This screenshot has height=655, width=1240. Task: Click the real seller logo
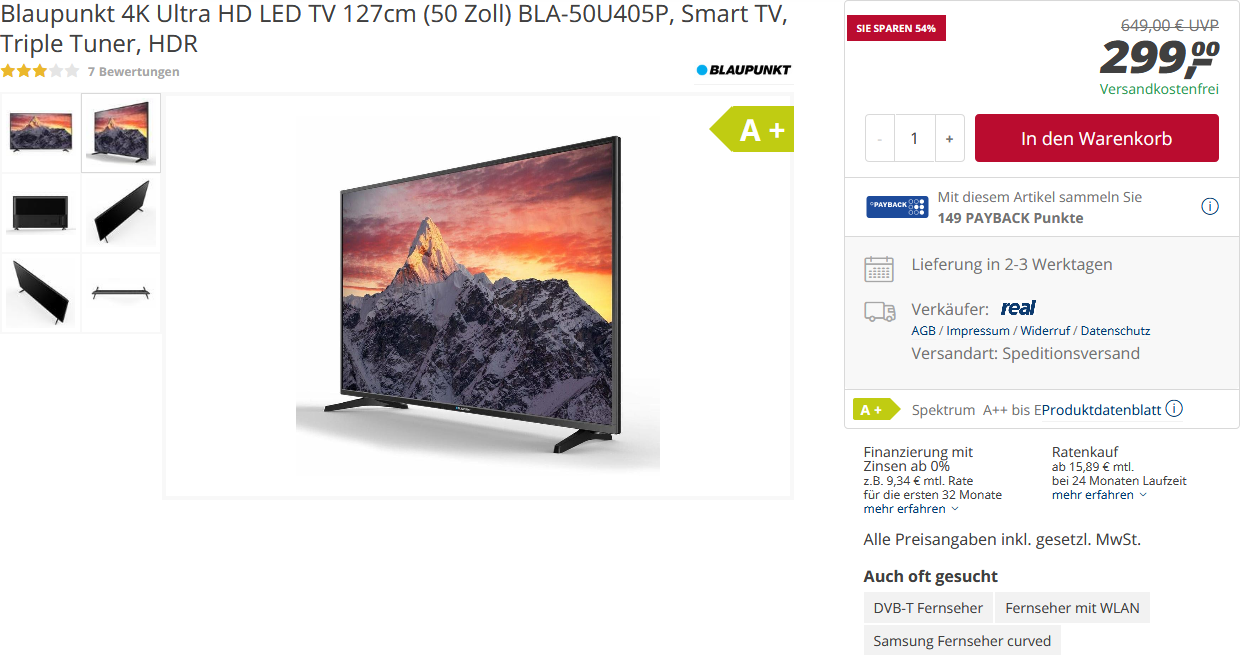click(x=1018, y=308)
